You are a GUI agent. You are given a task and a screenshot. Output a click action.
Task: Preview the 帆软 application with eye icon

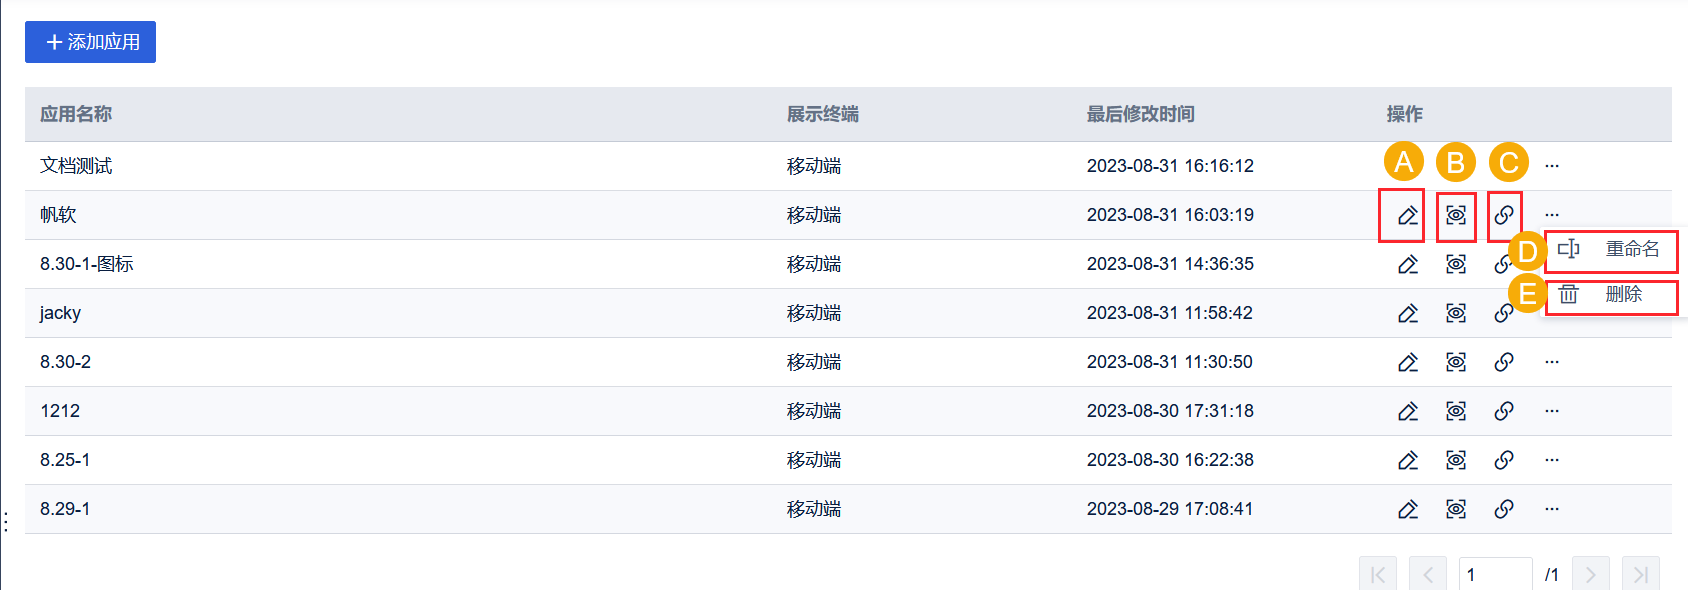pyautogui.click(x=1456, y=215)
